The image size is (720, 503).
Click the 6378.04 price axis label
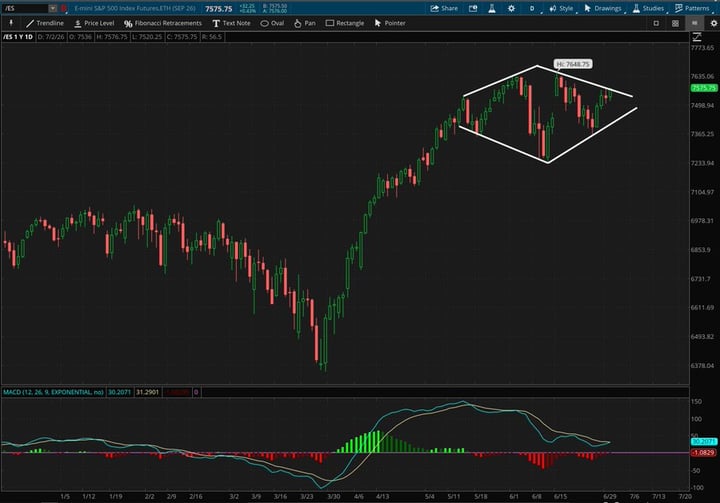(703, 366)
